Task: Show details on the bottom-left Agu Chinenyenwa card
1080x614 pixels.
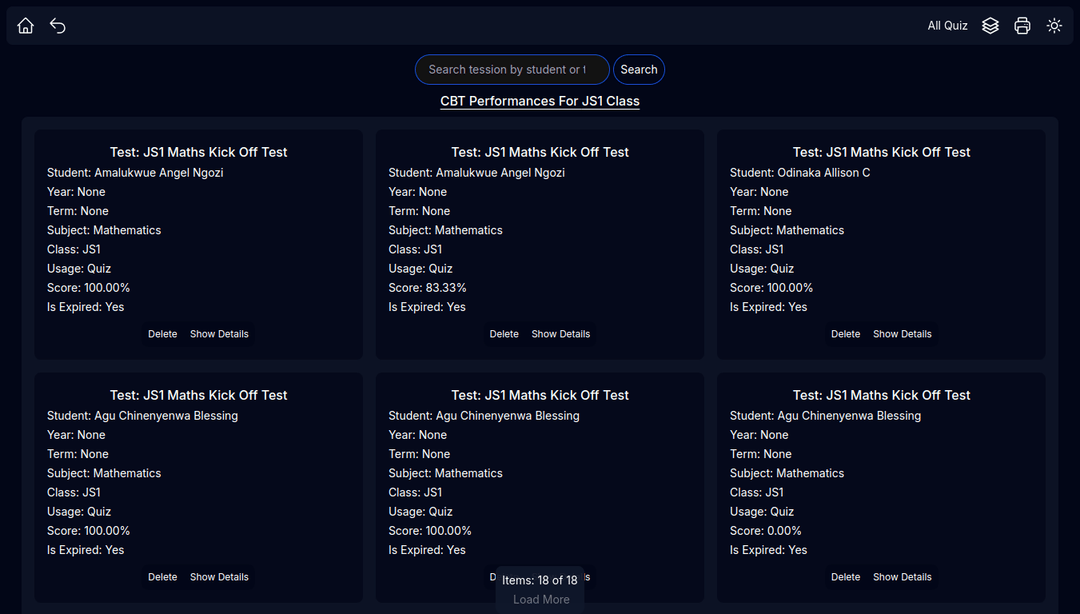Action: tap(219, 576)
